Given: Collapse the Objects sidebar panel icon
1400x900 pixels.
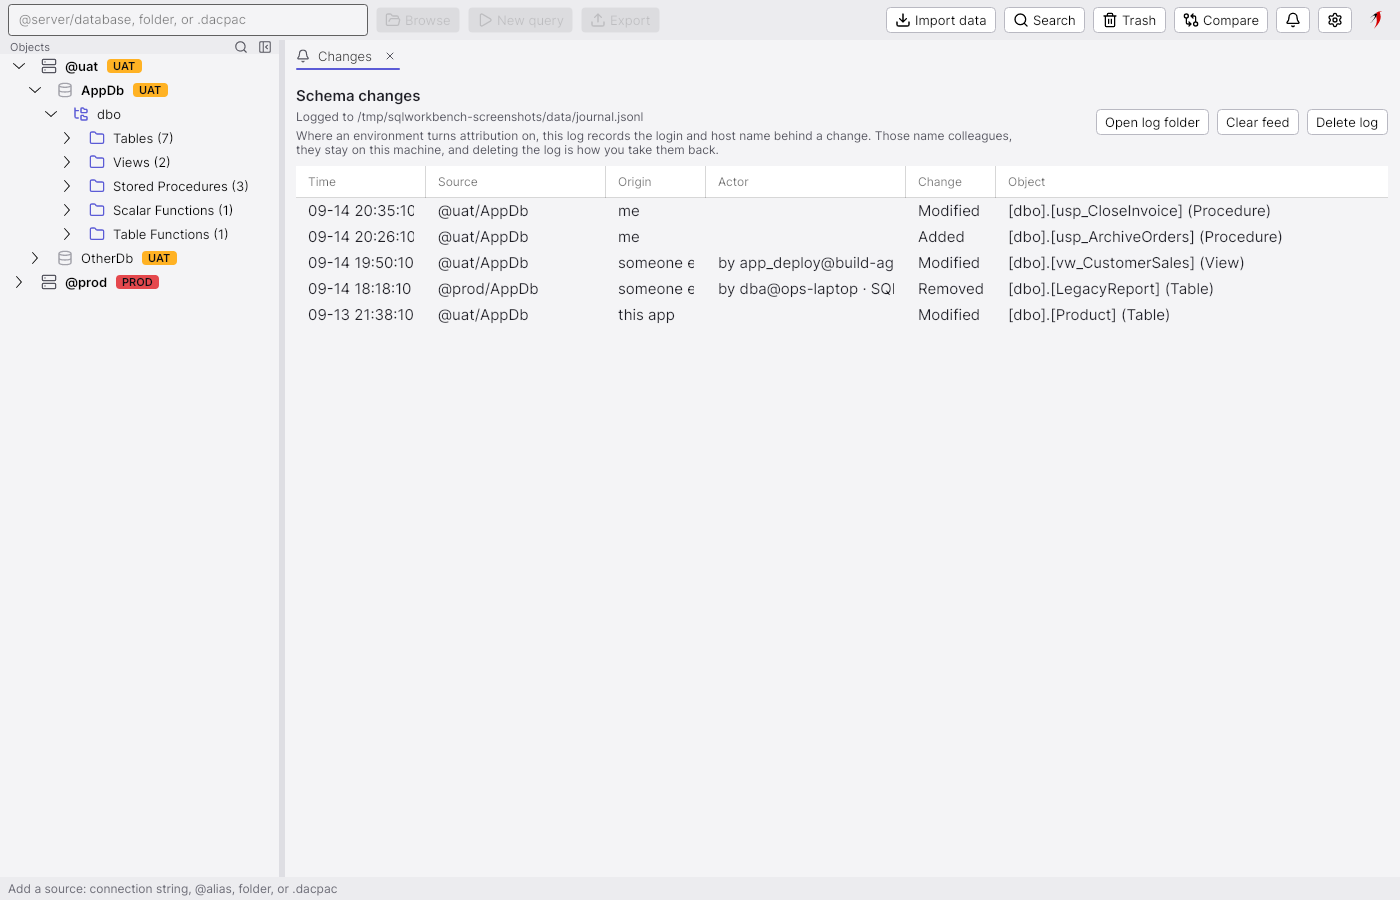Looking at the screenshot, I should [265, 47].
